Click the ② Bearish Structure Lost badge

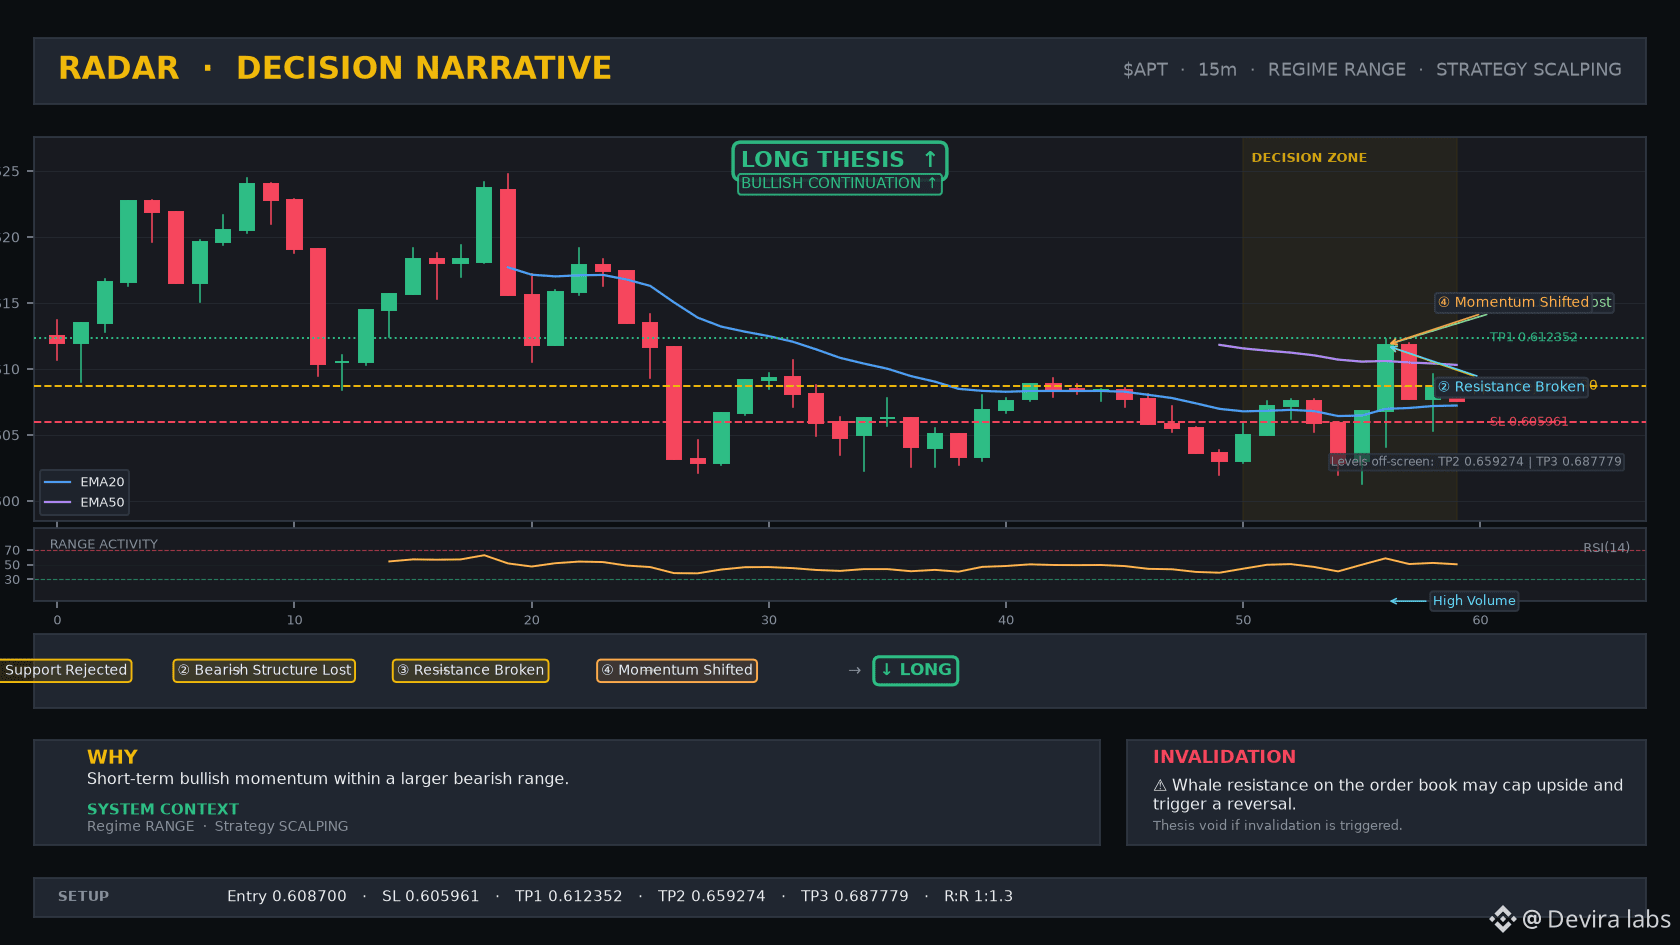pos(264,670)
